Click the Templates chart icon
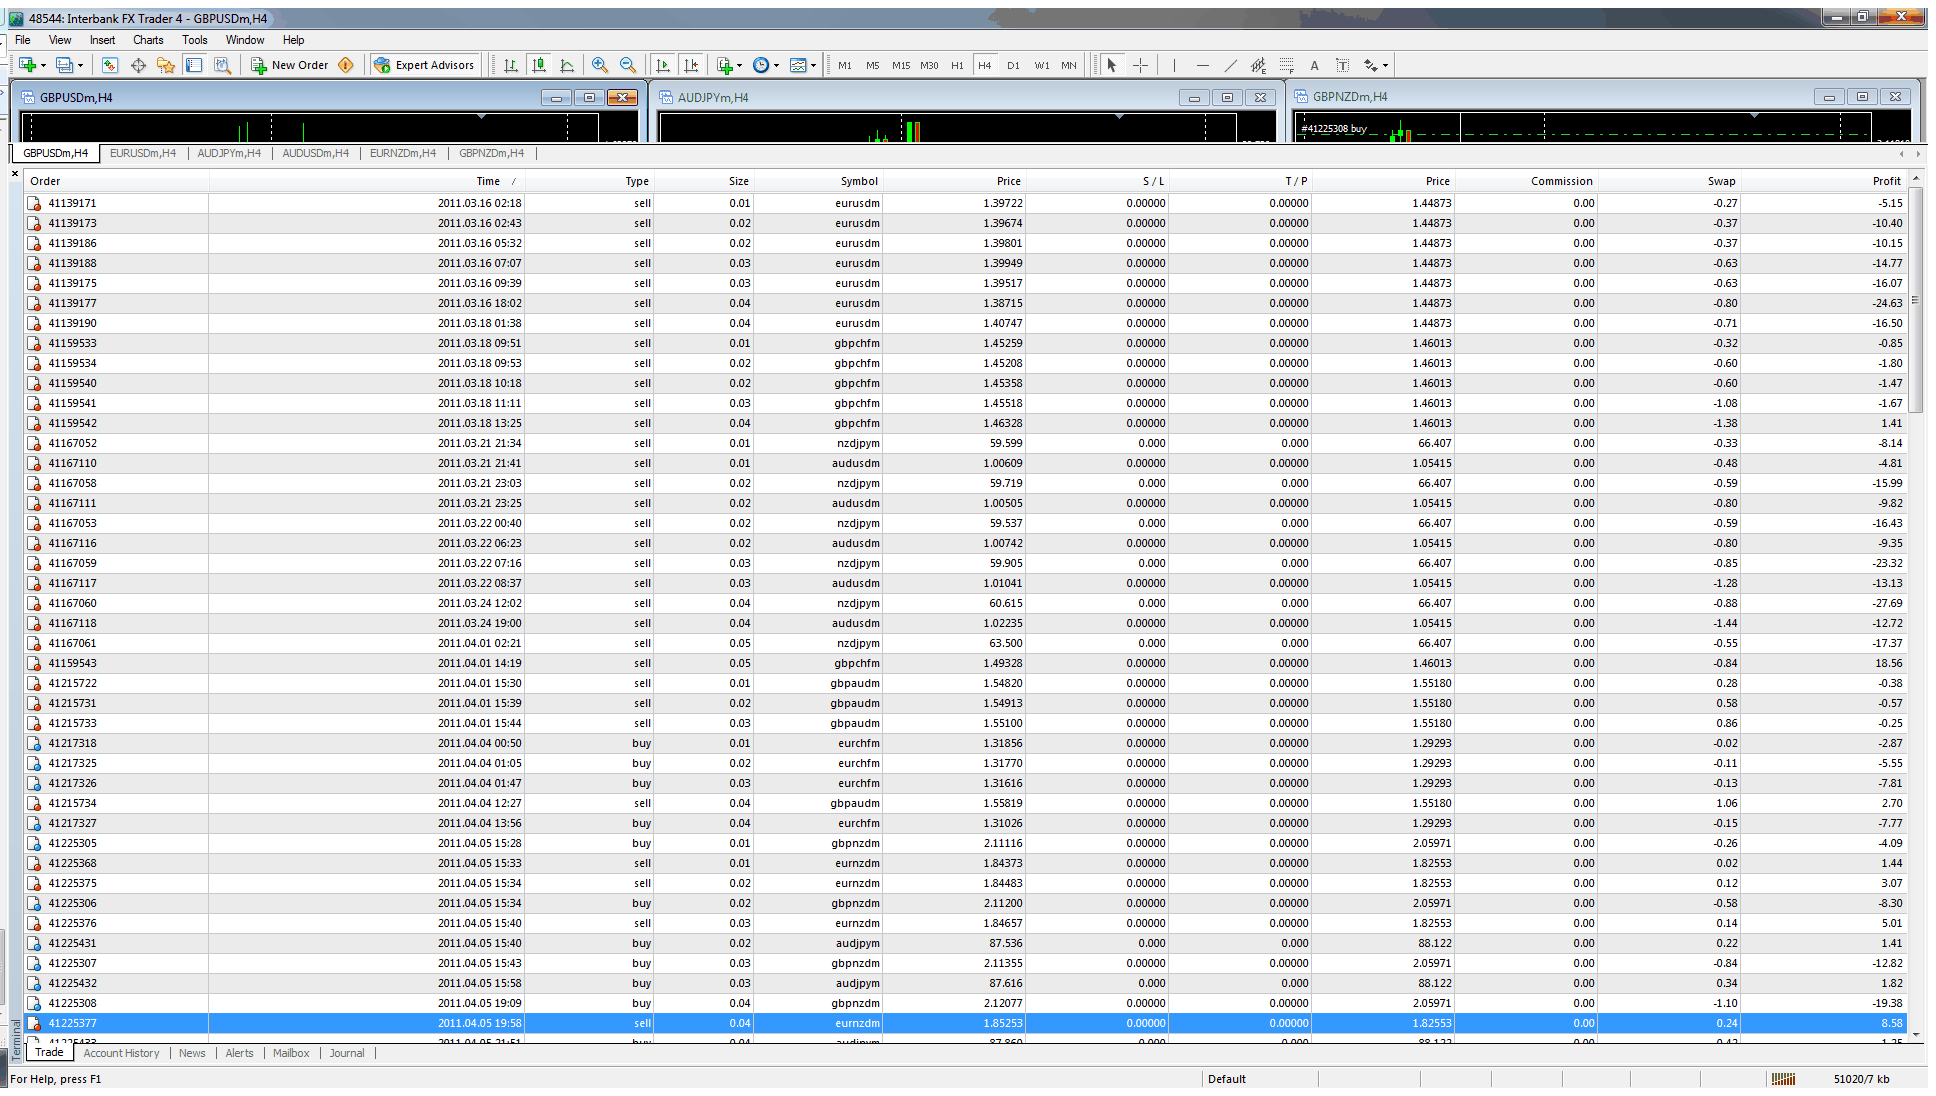 tap(798, 65)
